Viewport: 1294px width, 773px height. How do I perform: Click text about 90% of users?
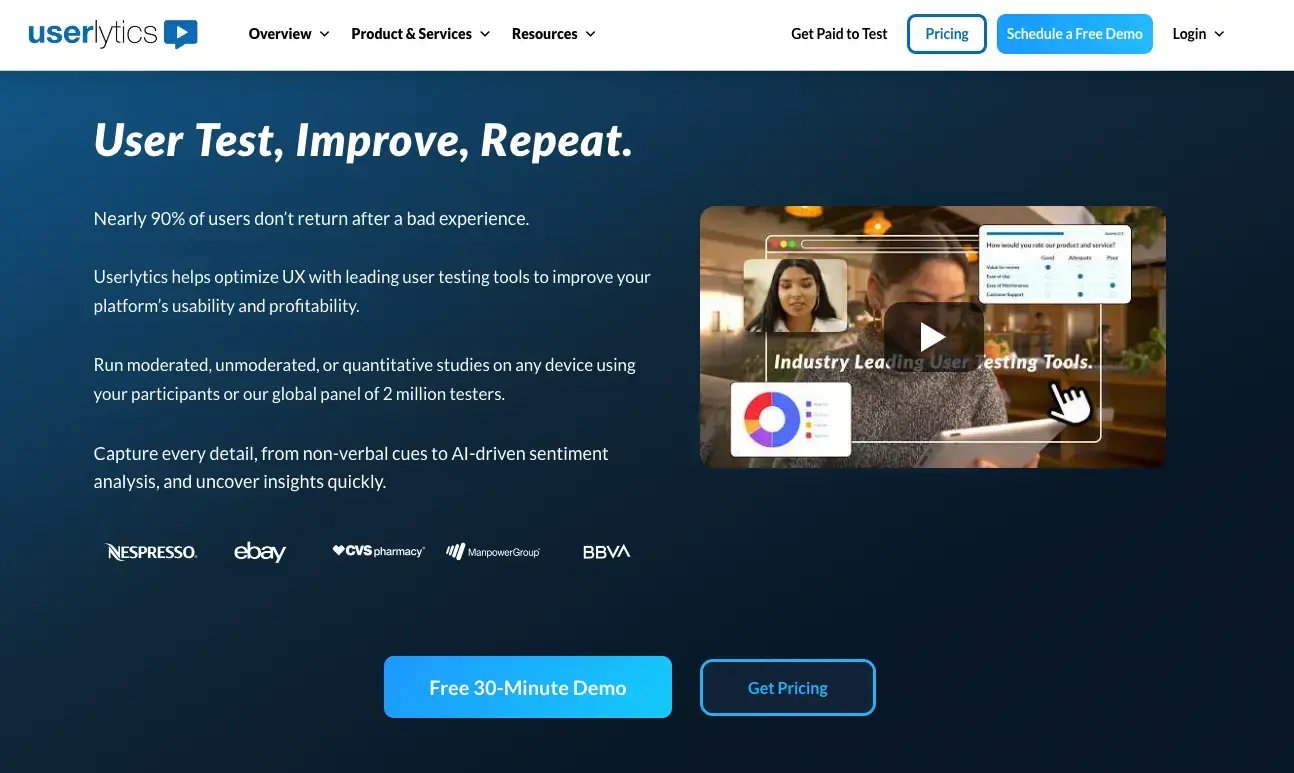click(311, 218)
